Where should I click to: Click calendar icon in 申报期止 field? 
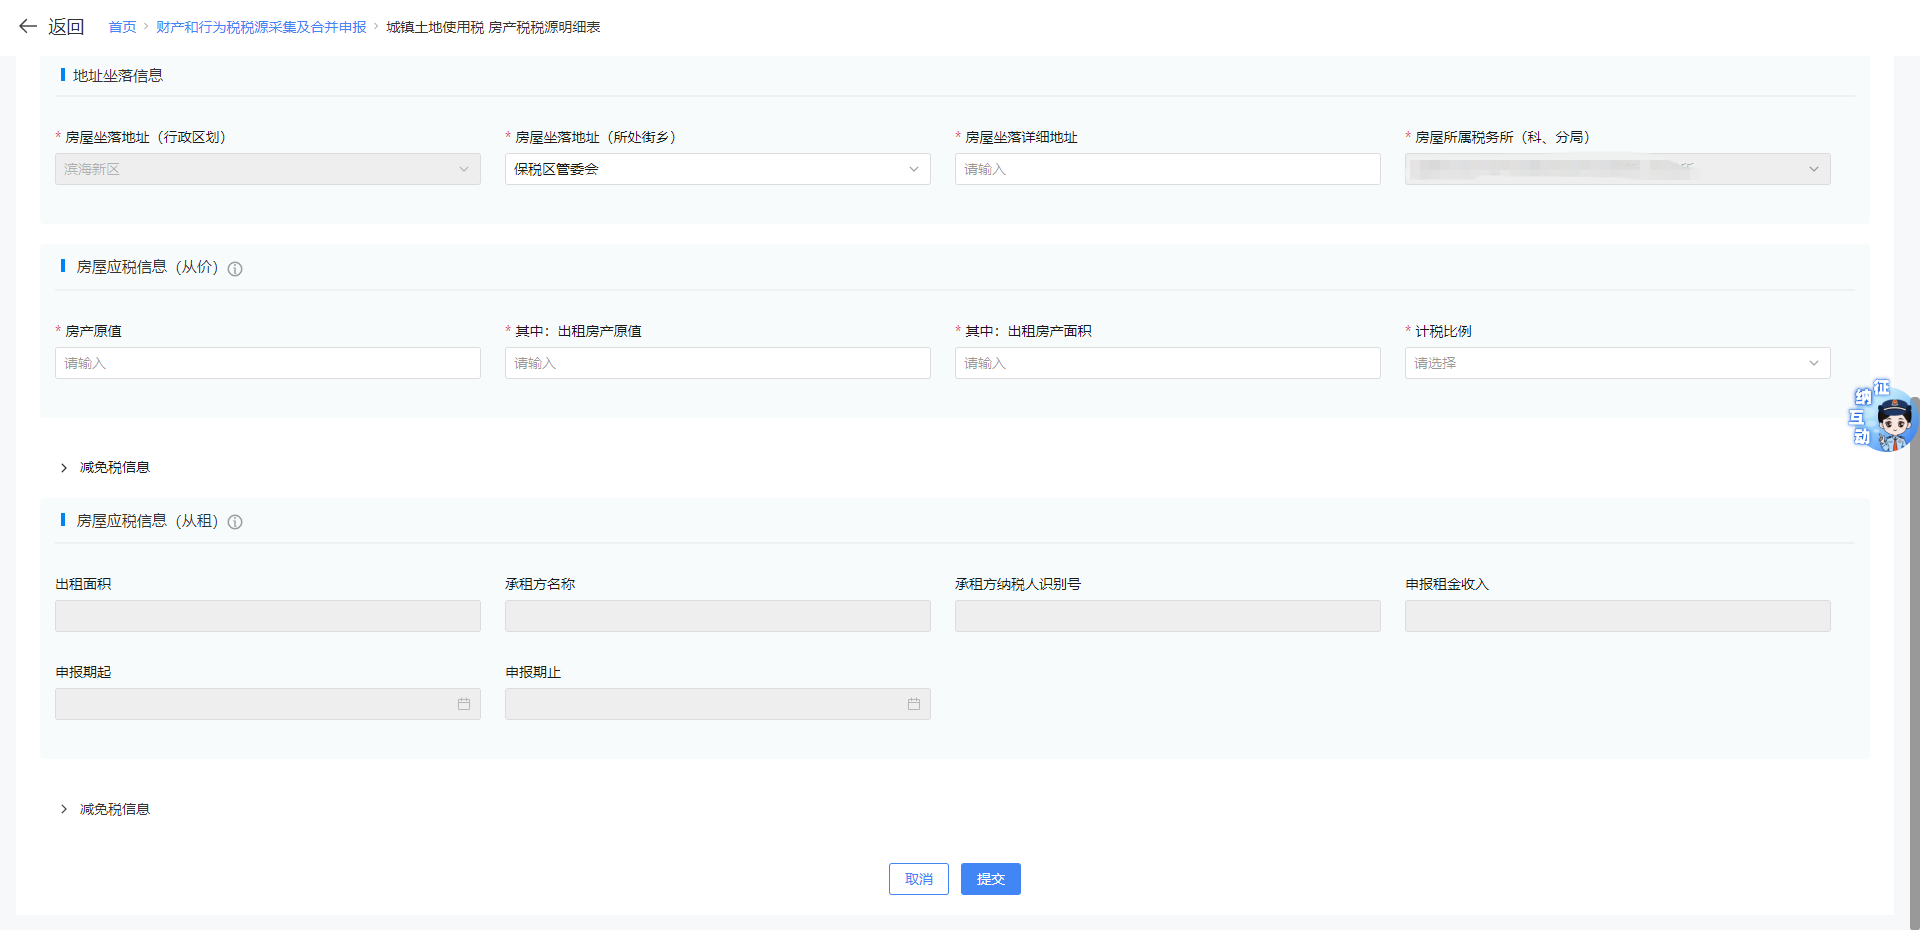(x=914, y=704)
